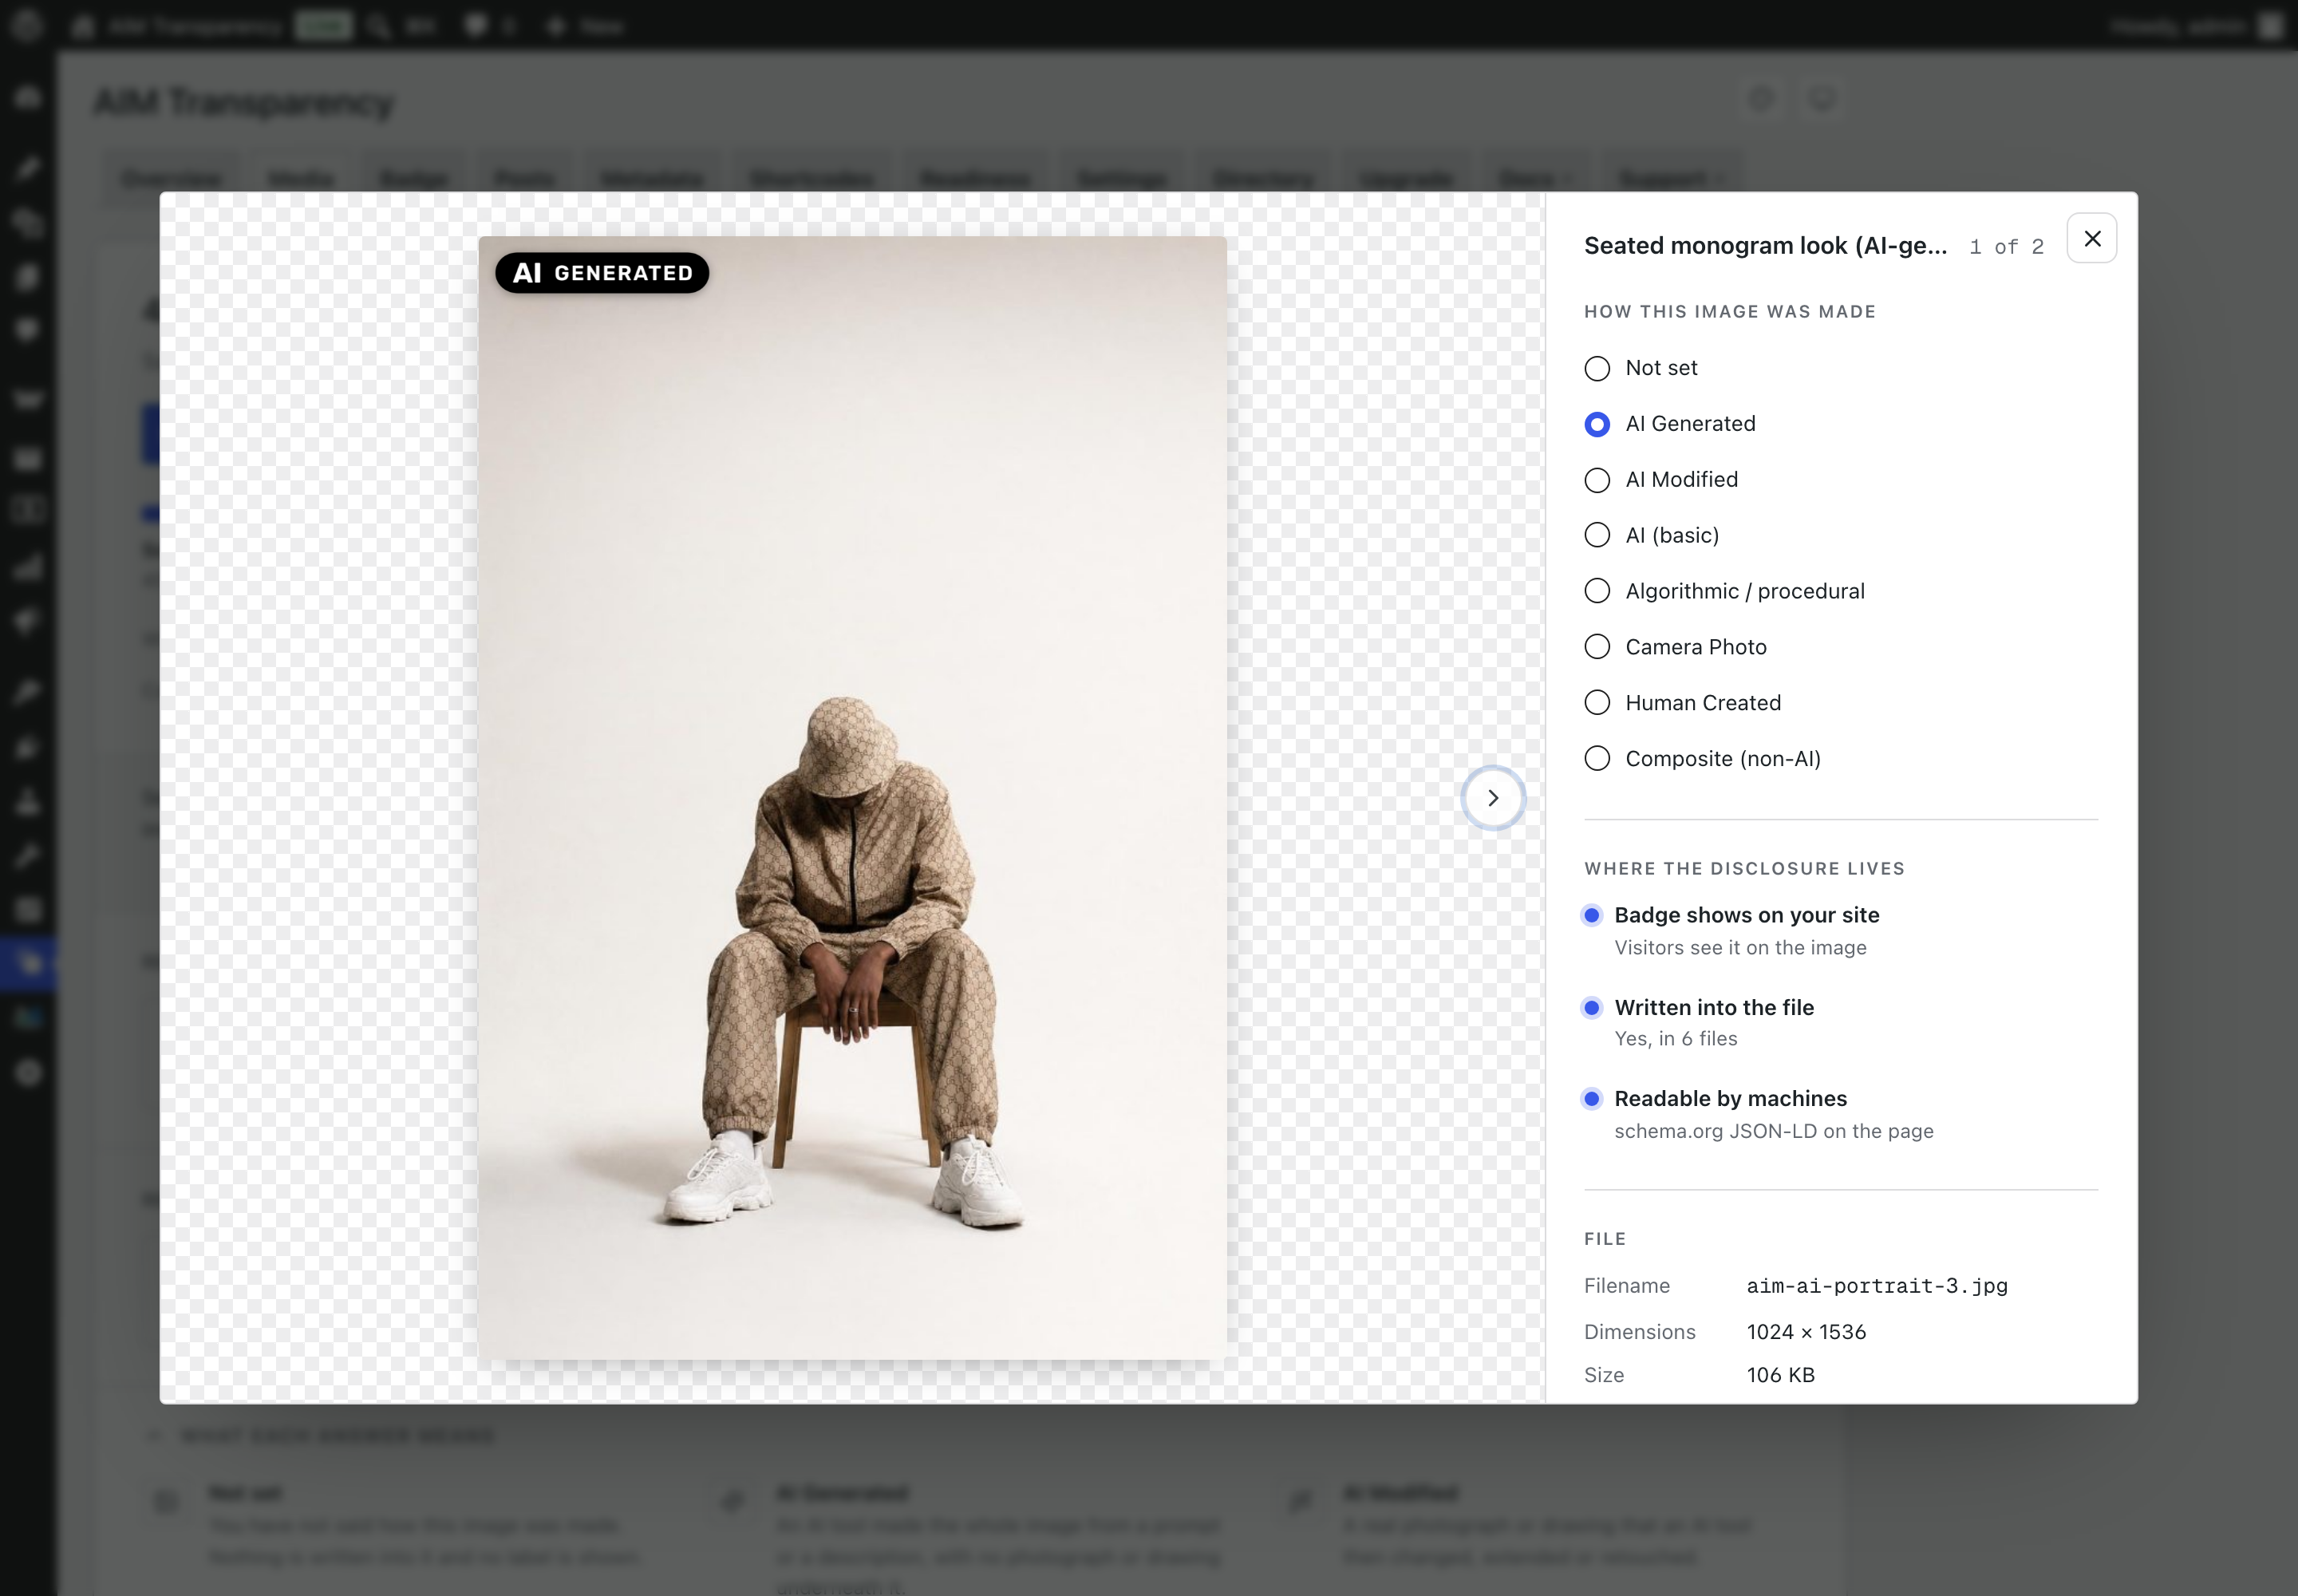Click the WHERE THE DISCLOSURE LIVES heading
Viewport: 2298px width, 1596px height.
pyautogui.click(x=1744, y=869)
